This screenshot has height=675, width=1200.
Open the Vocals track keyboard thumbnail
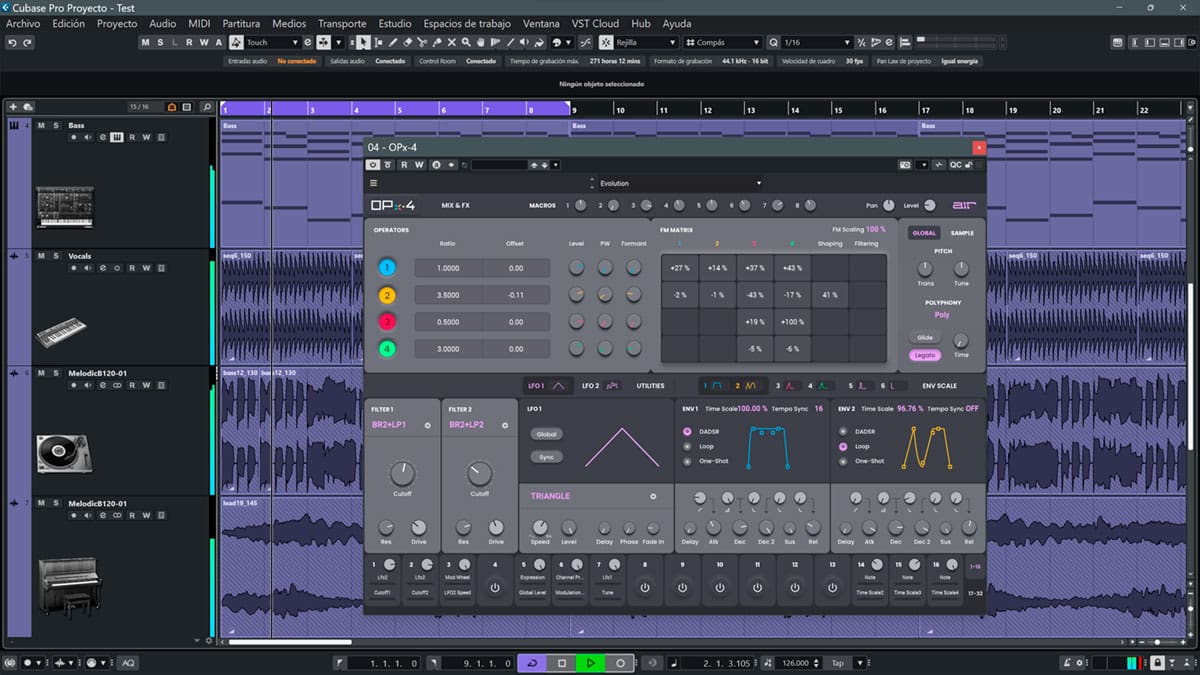point(61,332)
